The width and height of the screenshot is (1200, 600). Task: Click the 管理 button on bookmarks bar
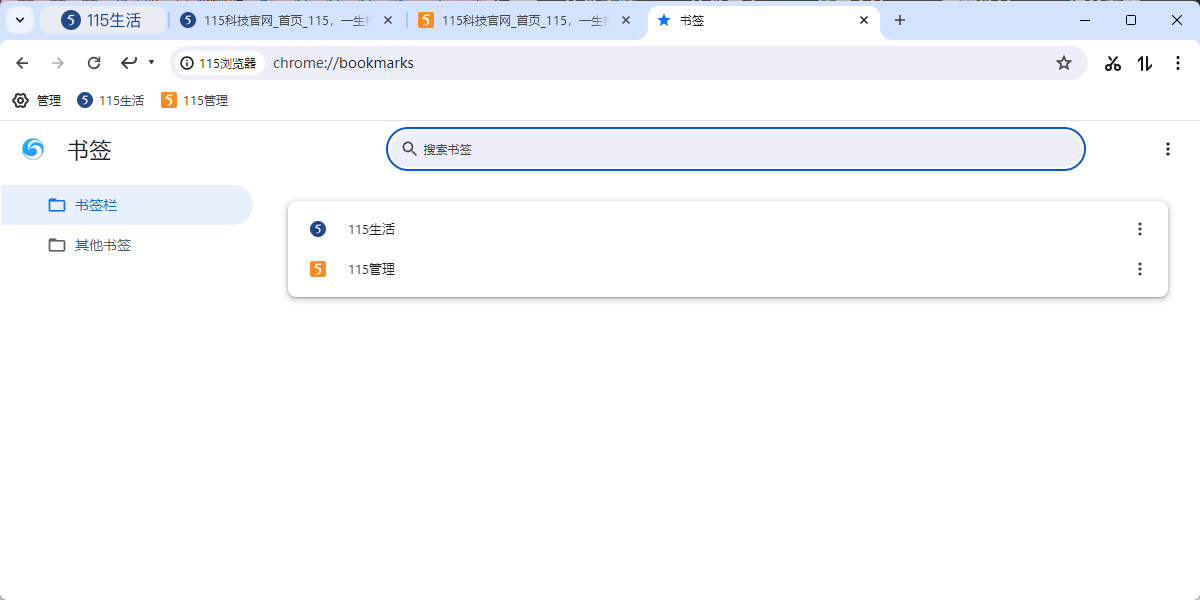(x=37, y=100)
